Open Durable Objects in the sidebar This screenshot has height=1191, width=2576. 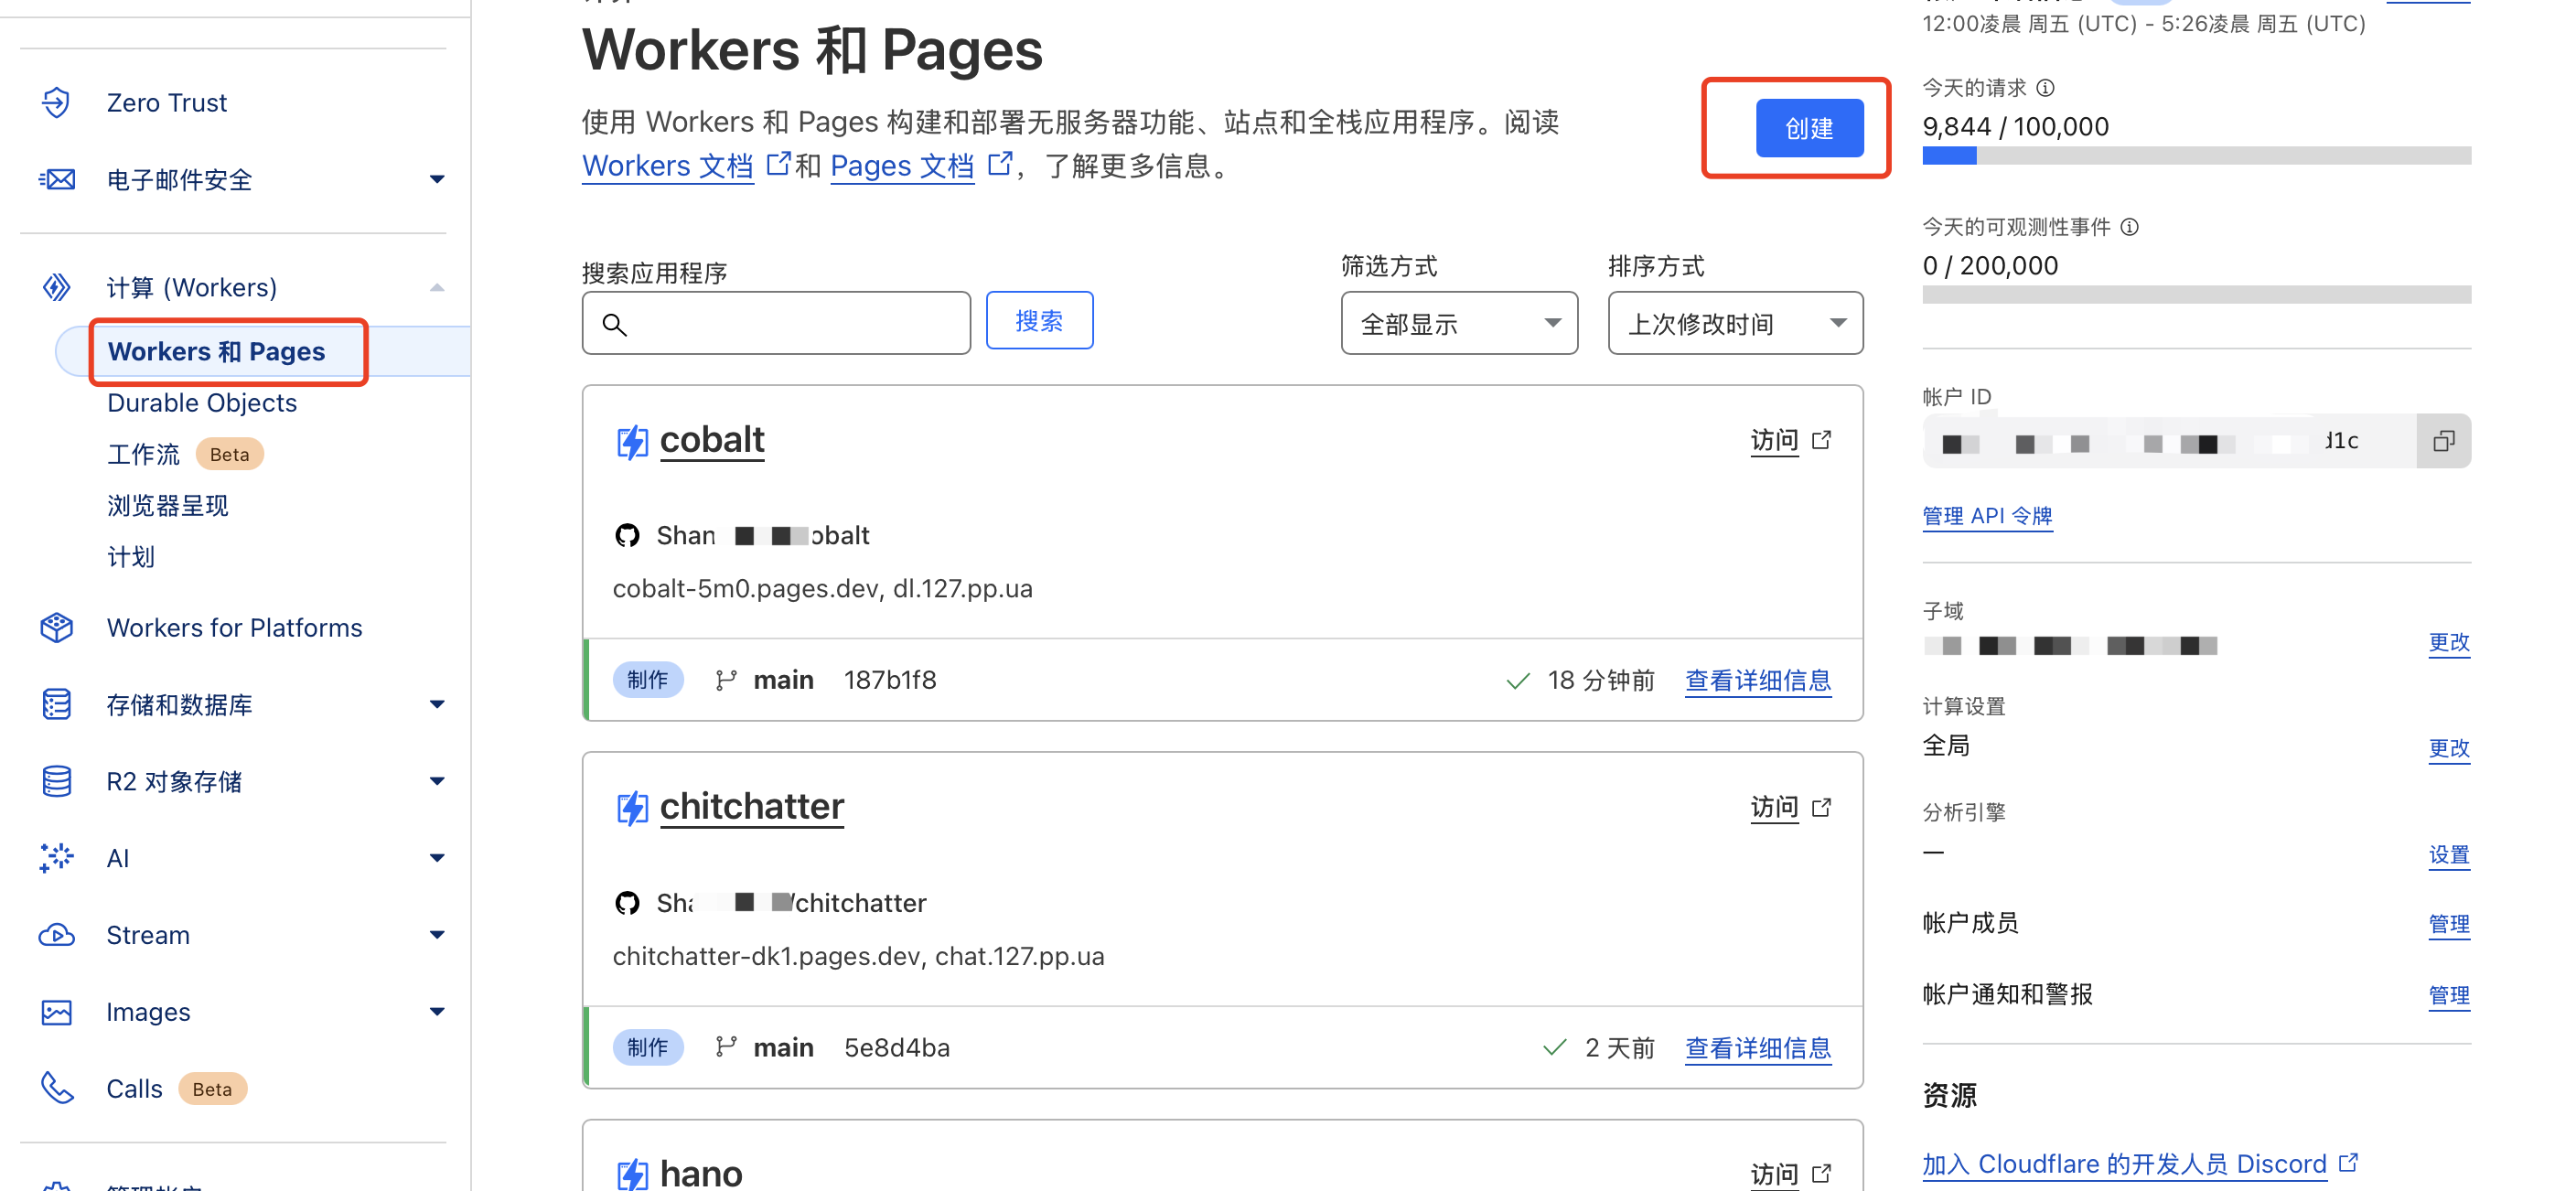tap(202, 402)
